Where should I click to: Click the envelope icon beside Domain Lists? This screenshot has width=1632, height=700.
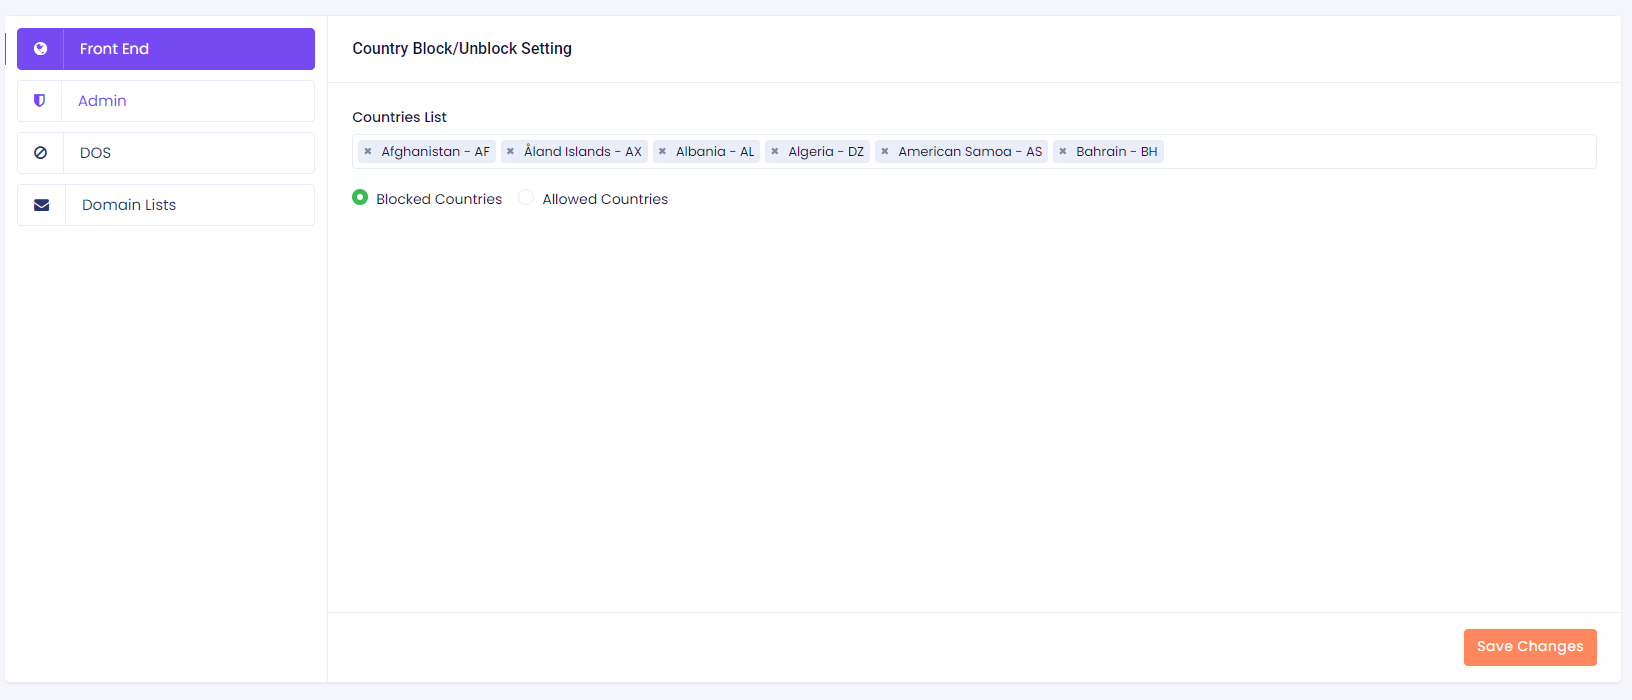42,205
